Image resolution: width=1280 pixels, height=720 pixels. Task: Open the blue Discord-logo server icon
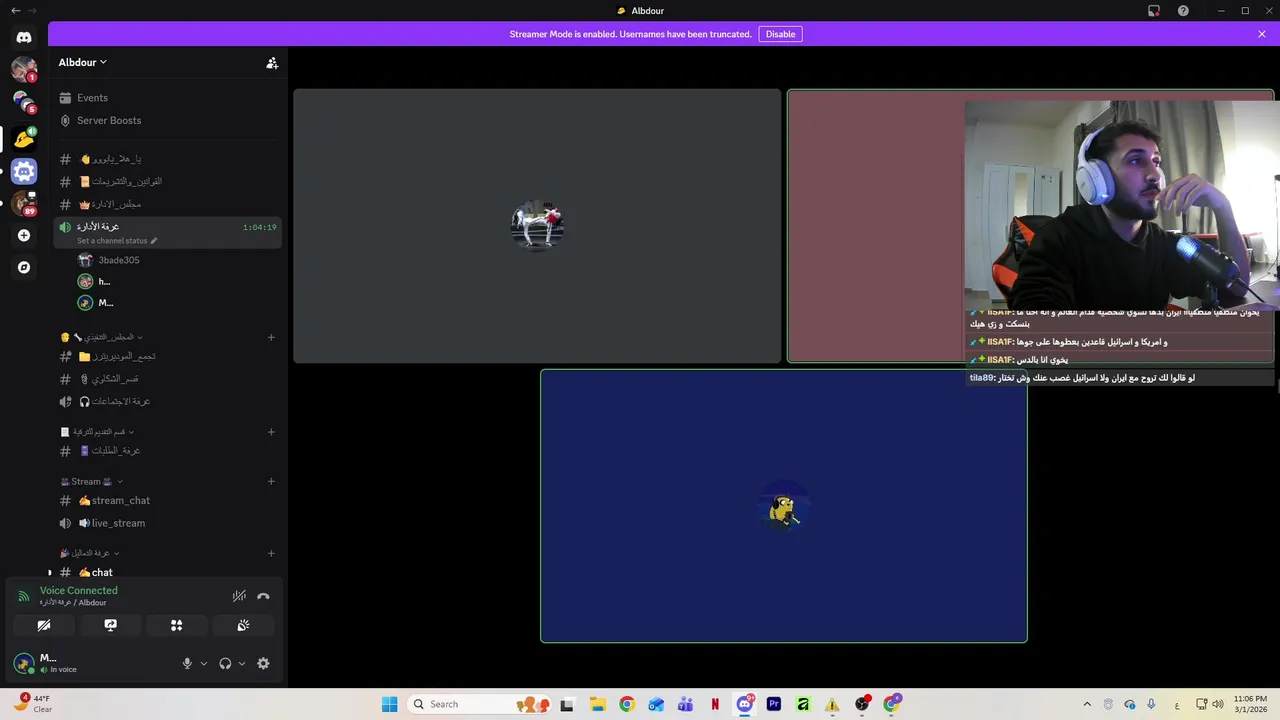pos(24,171)
